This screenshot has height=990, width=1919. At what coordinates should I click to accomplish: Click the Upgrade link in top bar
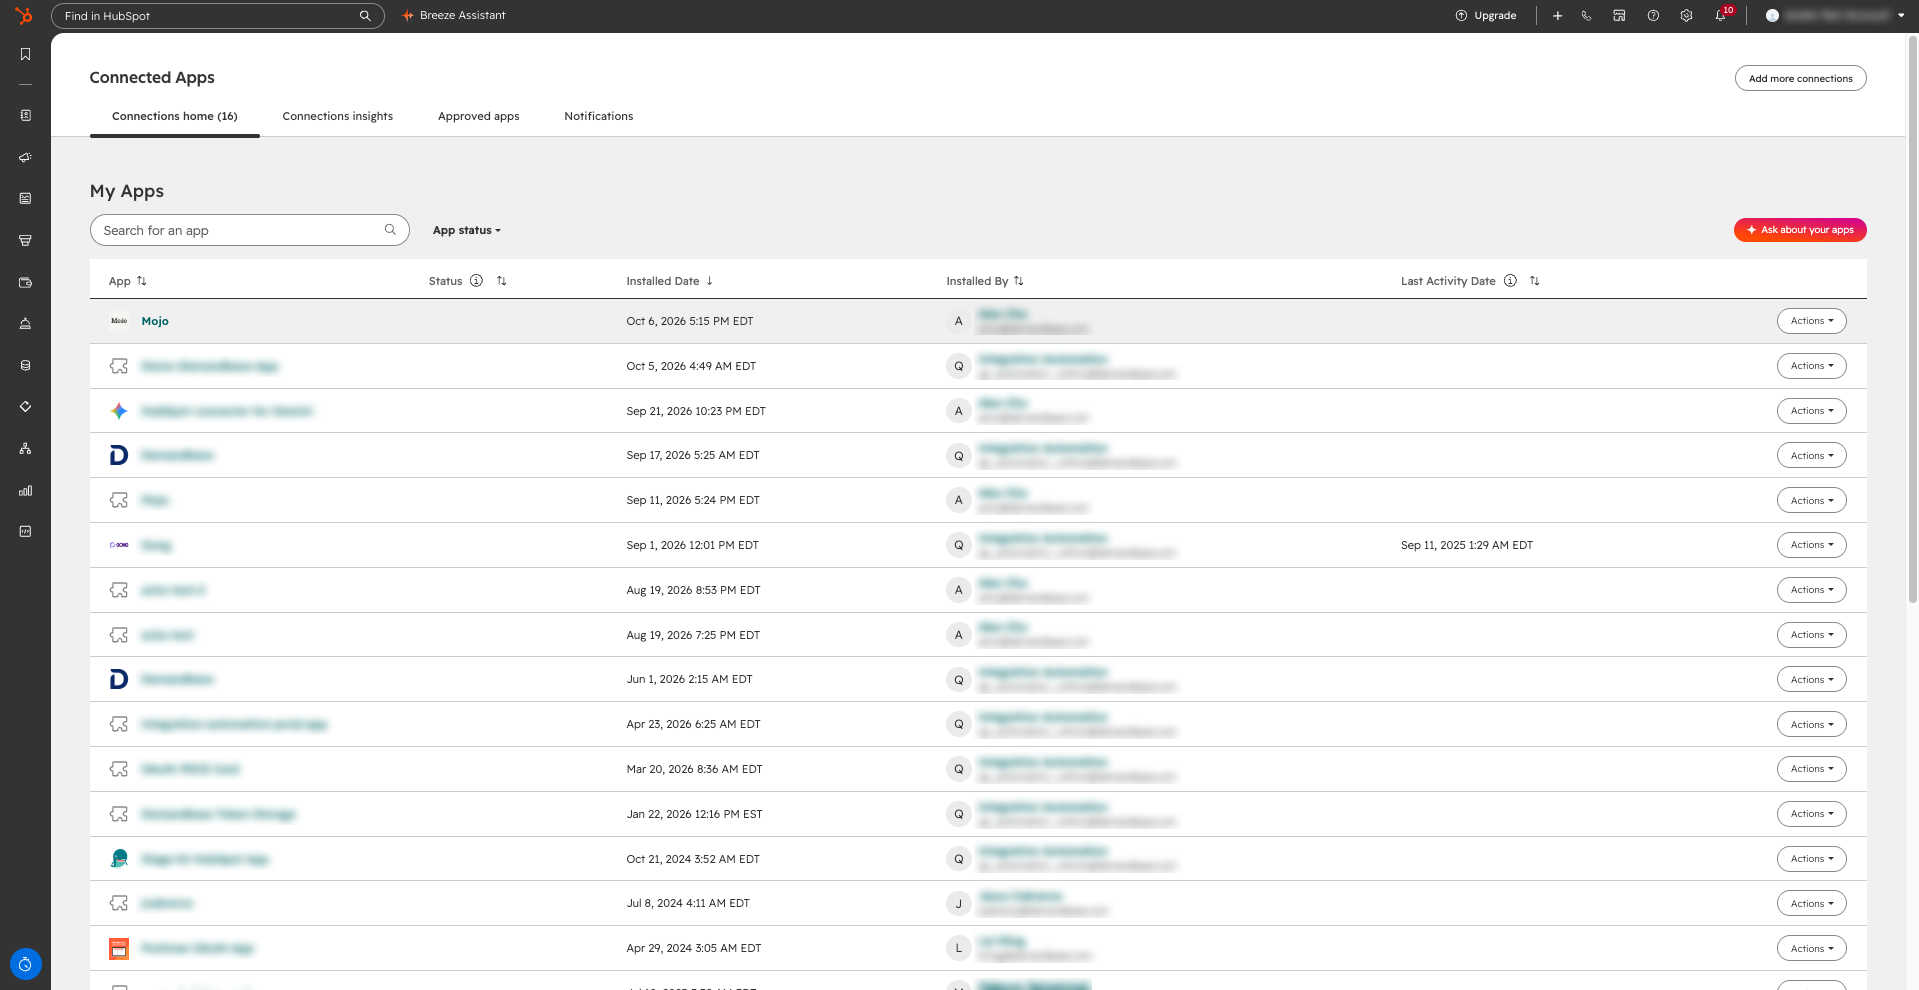[1486, 16]
